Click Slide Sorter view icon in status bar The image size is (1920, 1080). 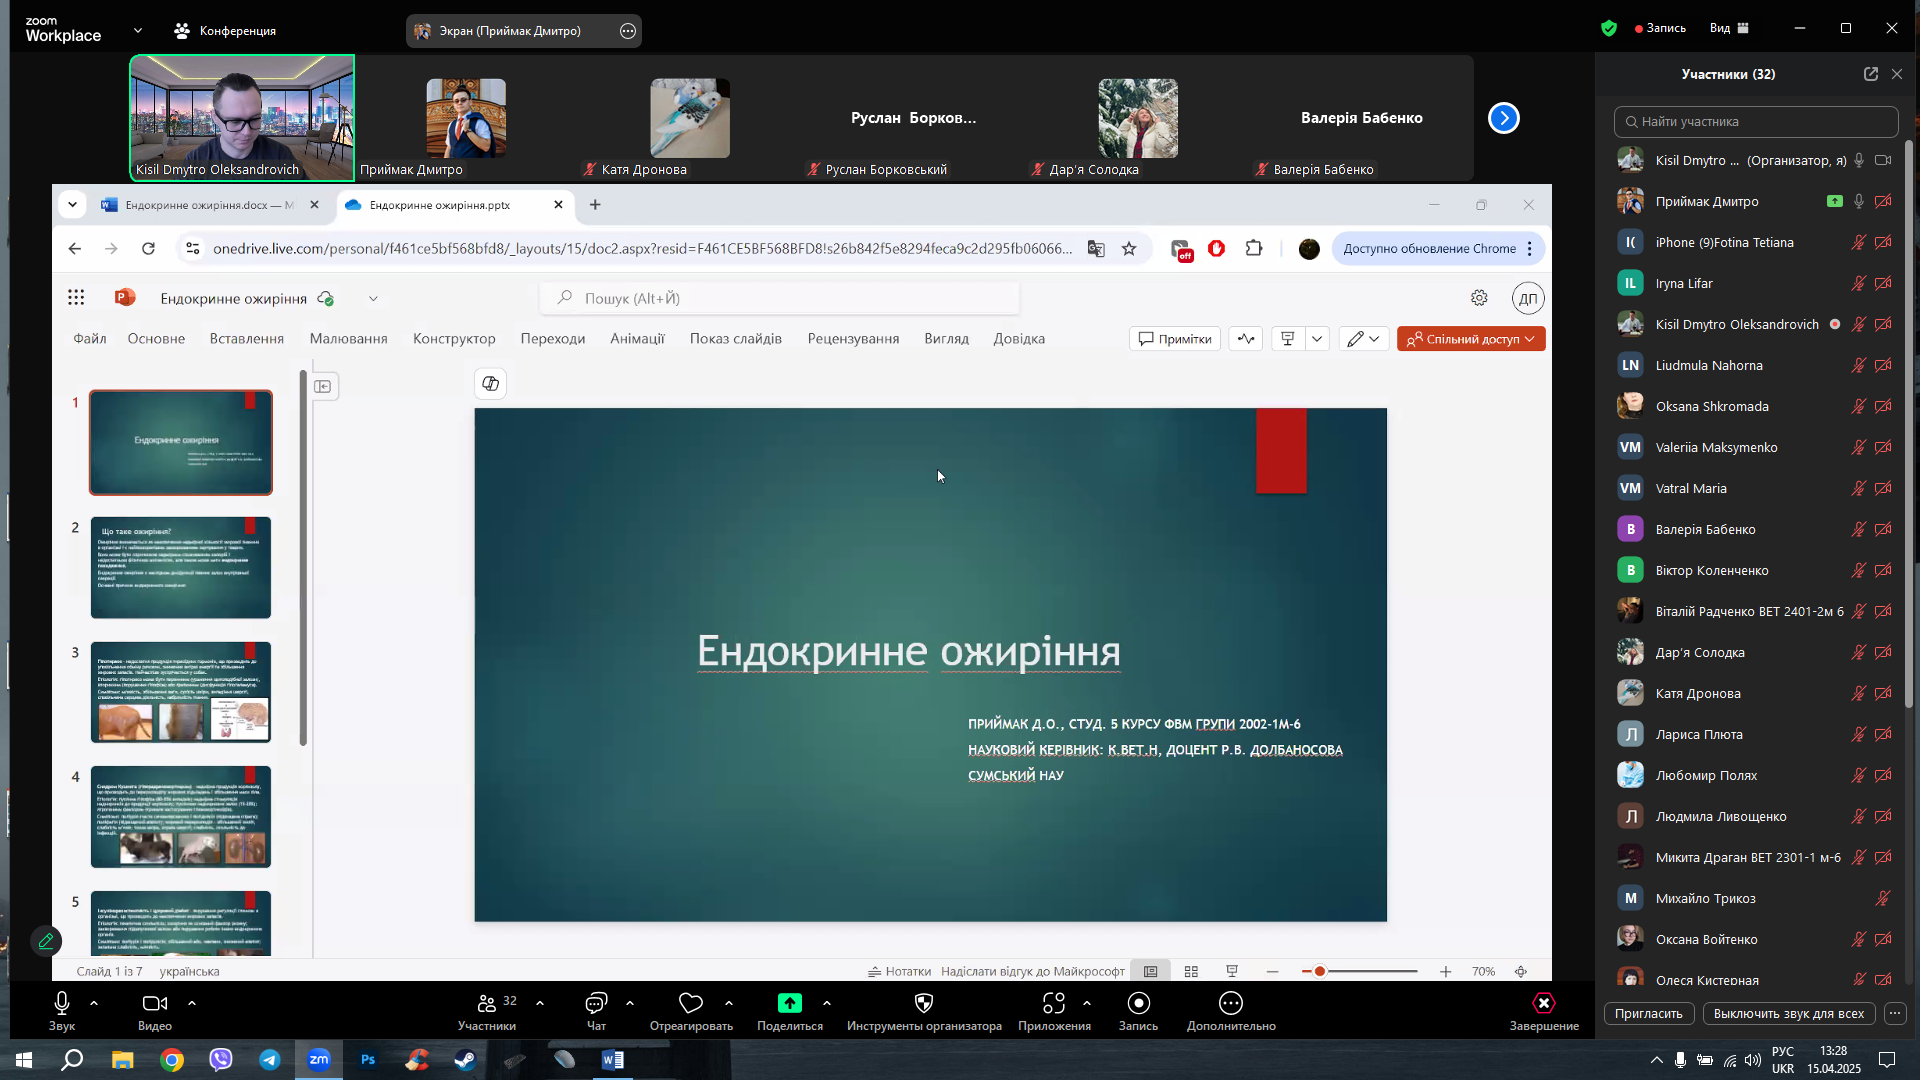[x=1191, y=972]
